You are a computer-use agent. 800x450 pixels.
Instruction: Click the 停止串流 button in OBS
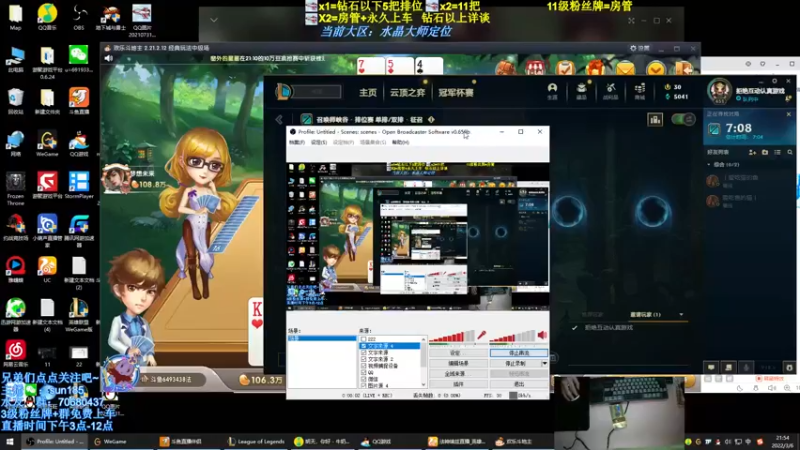(x=519, y=353)
